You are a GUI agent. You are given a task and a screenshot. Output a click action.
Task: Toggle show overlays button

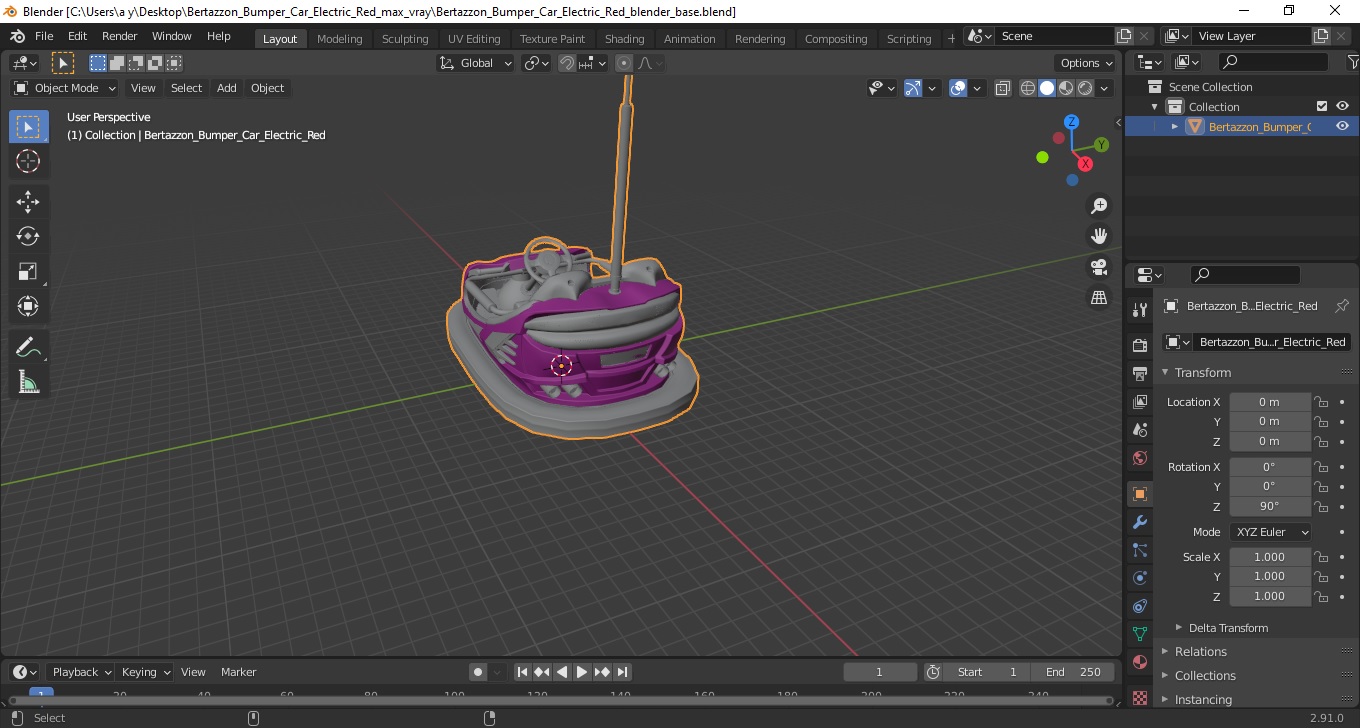958,88
